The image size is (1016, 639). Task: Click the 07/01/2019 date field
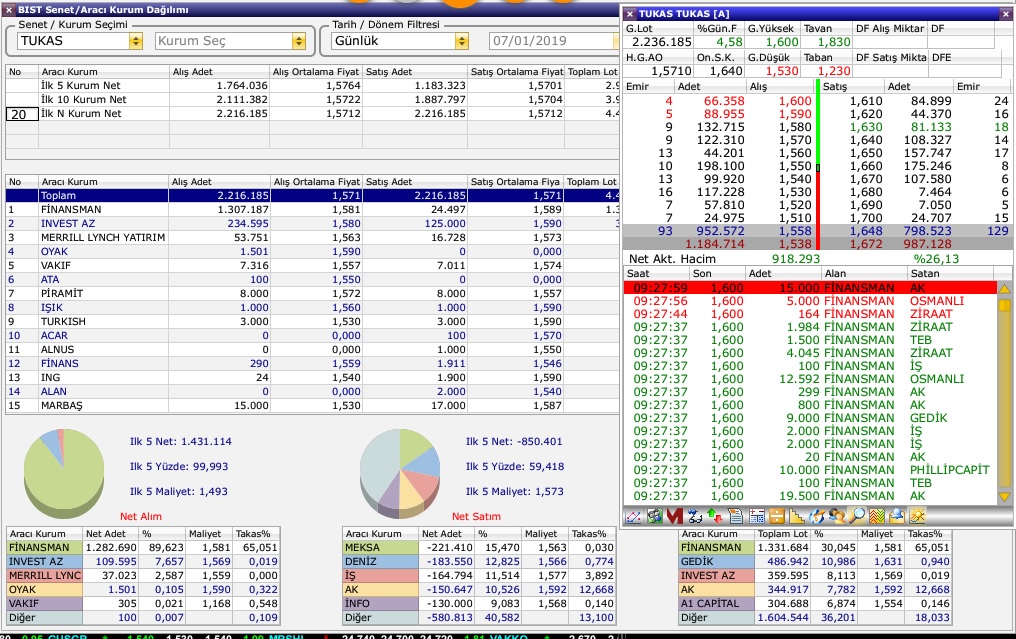coord(552,41)
